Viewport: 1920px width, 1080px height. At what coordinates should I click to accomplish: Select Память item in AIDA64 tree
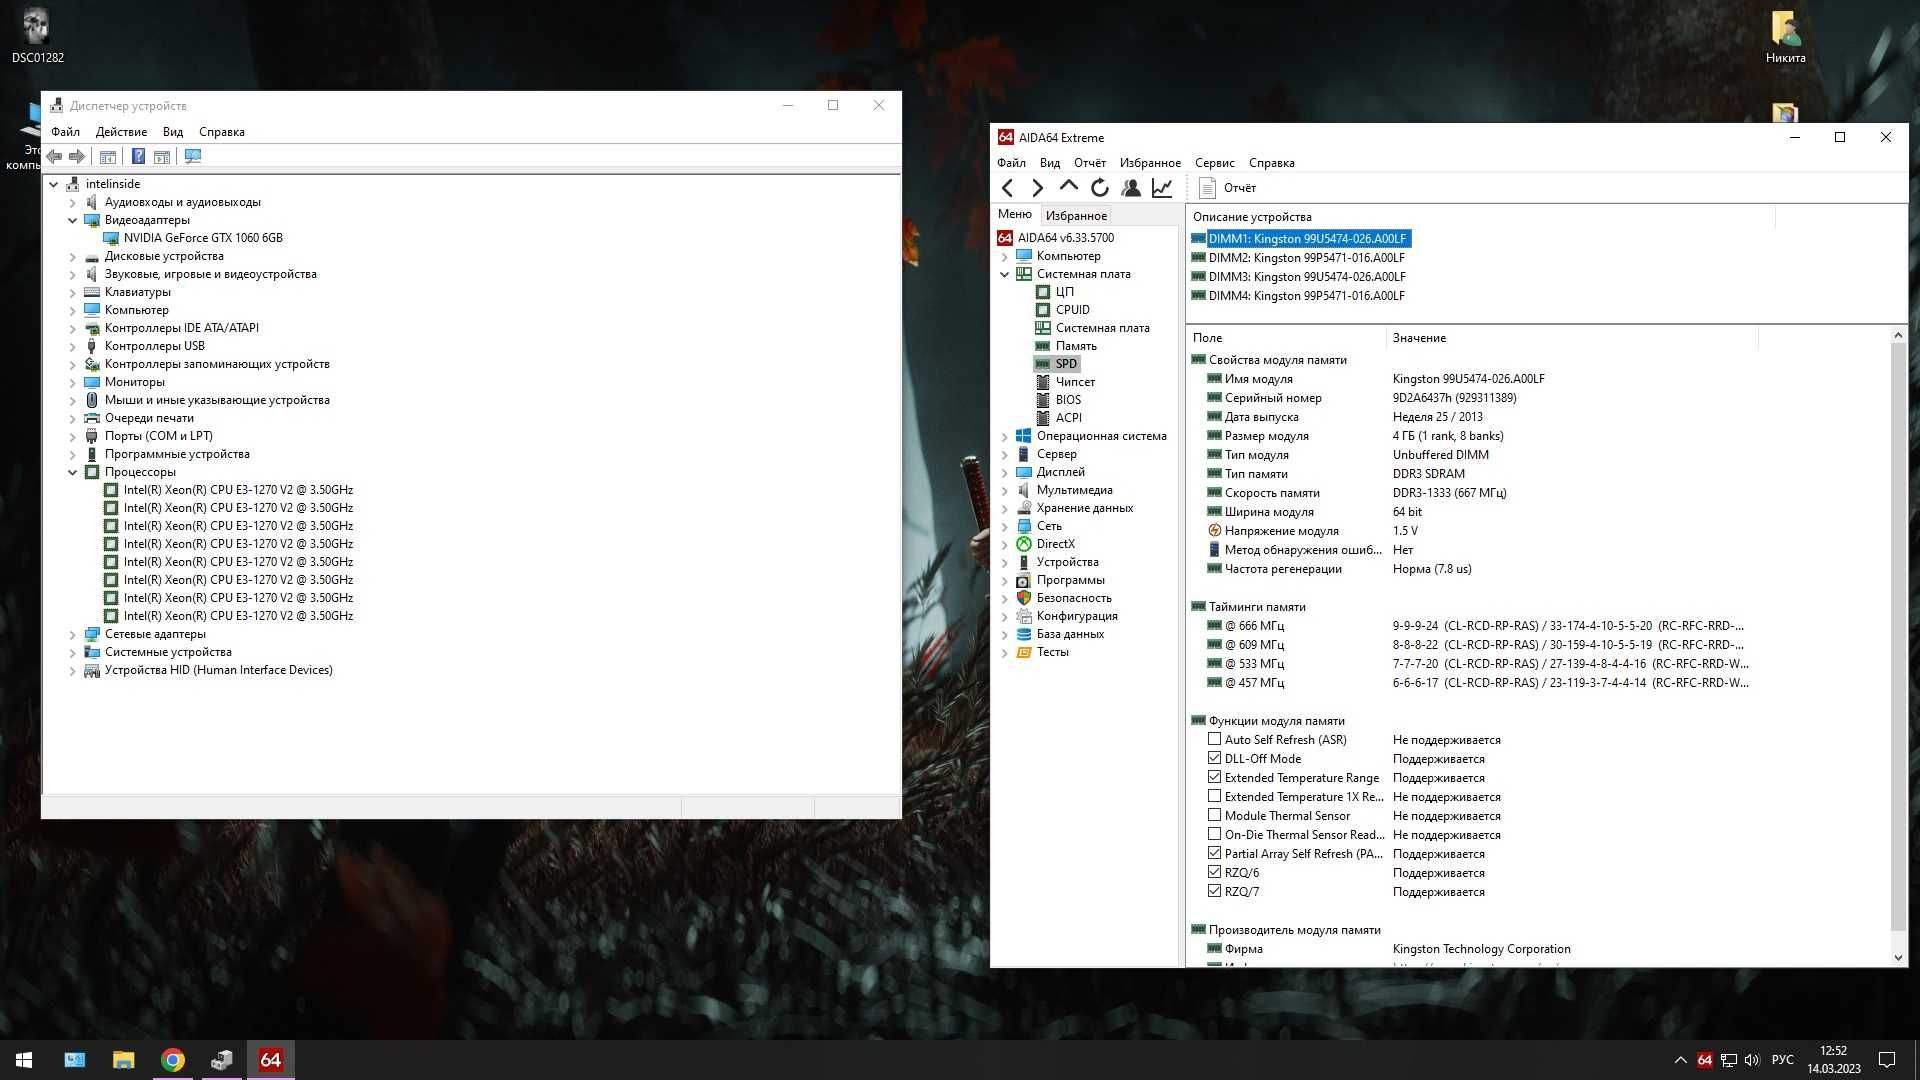pyautogui.click(x=1076, y=346)
